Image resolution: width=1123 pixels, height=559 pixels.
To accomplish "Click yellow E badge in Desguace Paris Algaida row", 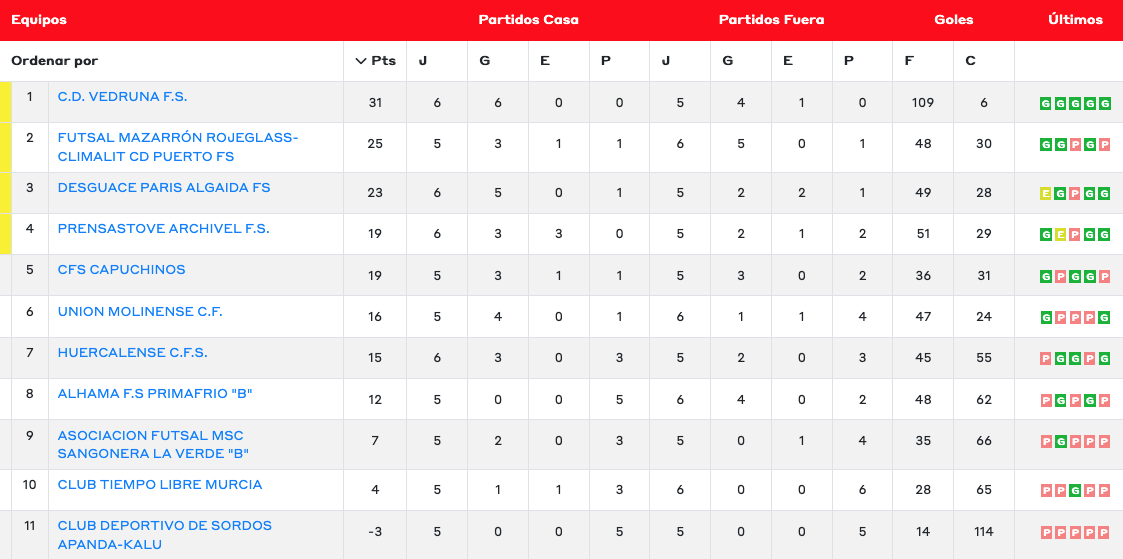I will (x=1046, y=194).
